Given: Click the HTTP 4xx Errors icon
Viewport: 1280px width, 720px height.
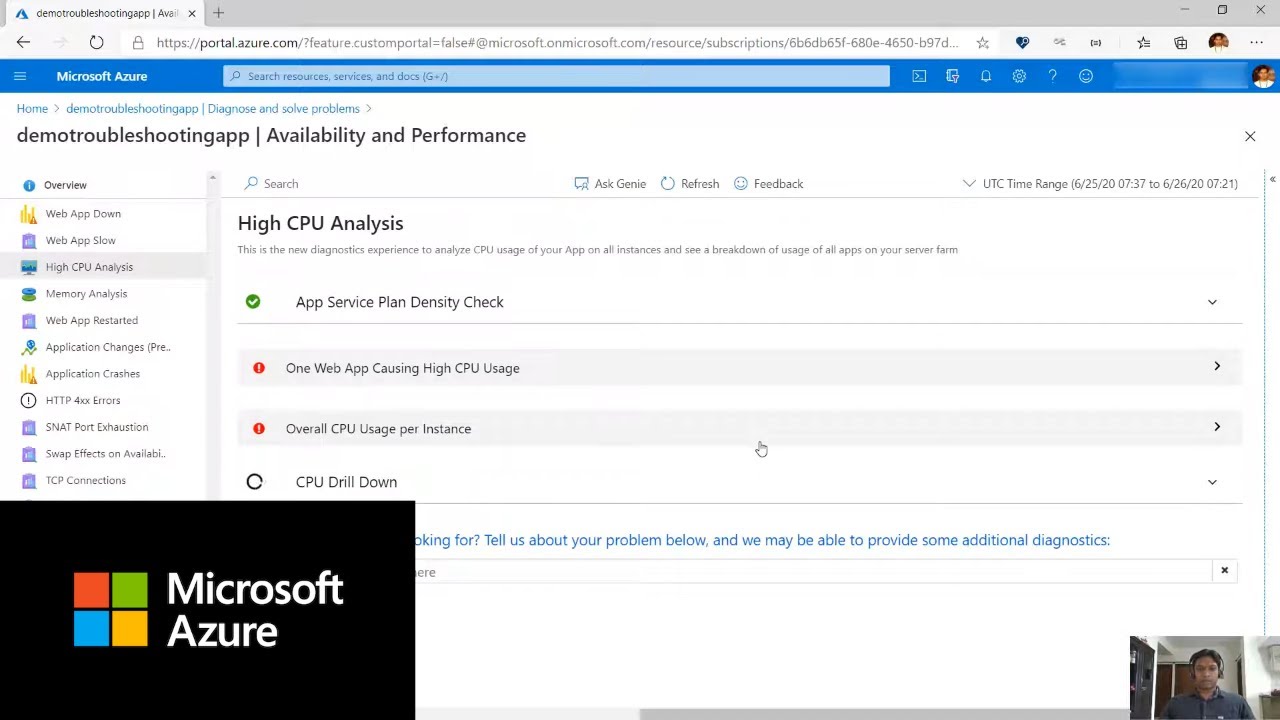Looking at the screenshot, I should (29, 400).
